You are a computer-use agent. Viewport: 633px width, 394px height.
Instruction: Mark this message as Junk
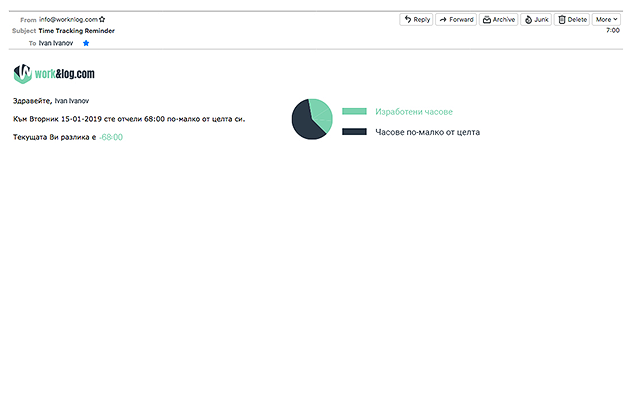536,19
